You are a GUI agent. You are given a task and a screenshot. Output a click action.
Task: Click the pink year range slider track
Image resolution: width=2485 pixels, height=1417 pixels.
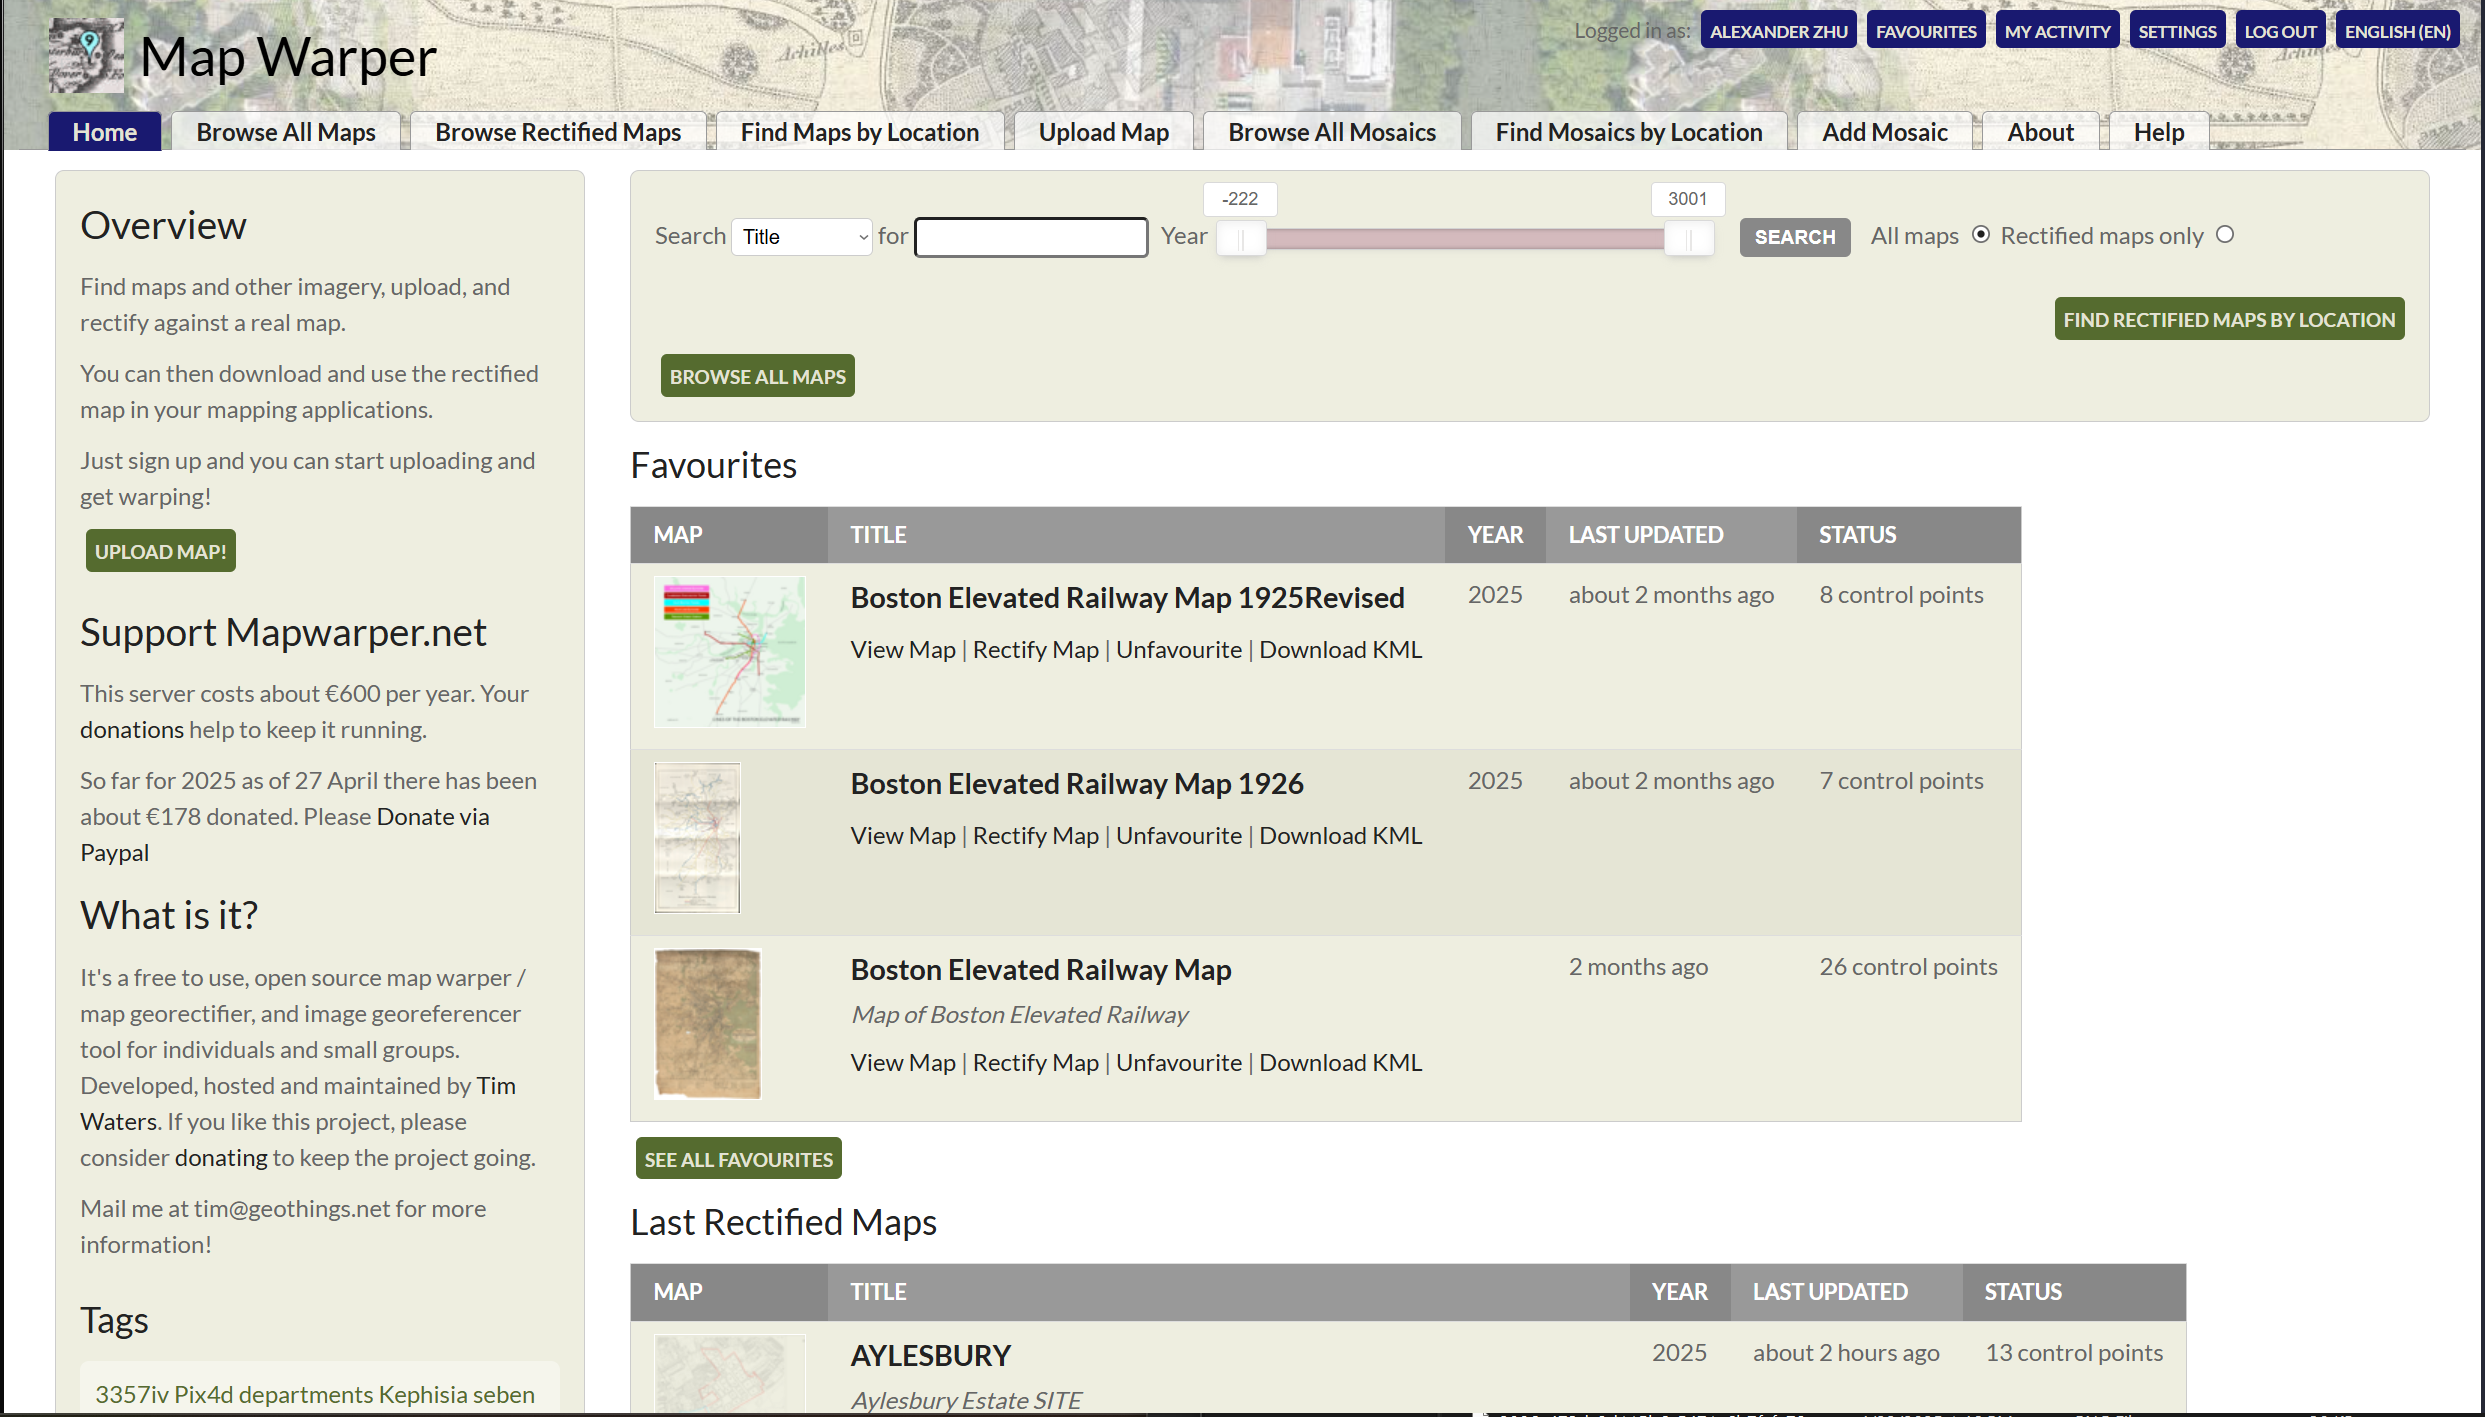(x=1465, y=238)
